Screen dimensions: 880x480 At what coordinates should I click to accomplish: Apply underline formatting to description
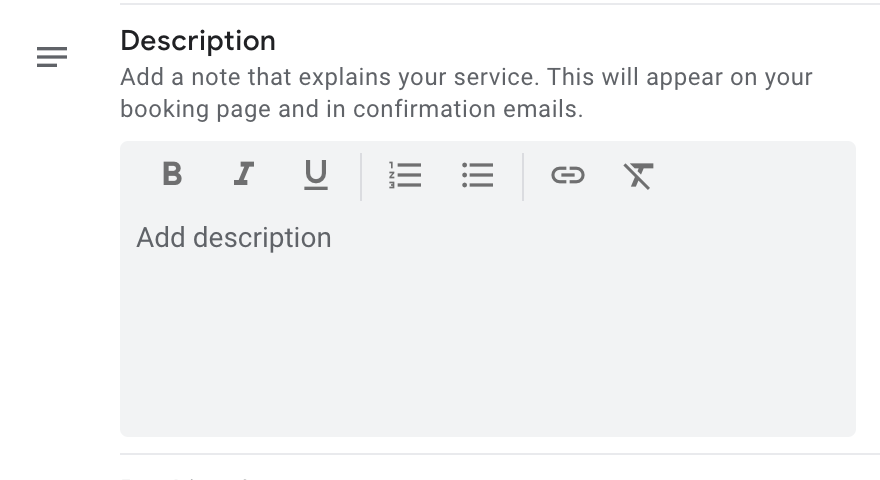(x=315, y=175)
